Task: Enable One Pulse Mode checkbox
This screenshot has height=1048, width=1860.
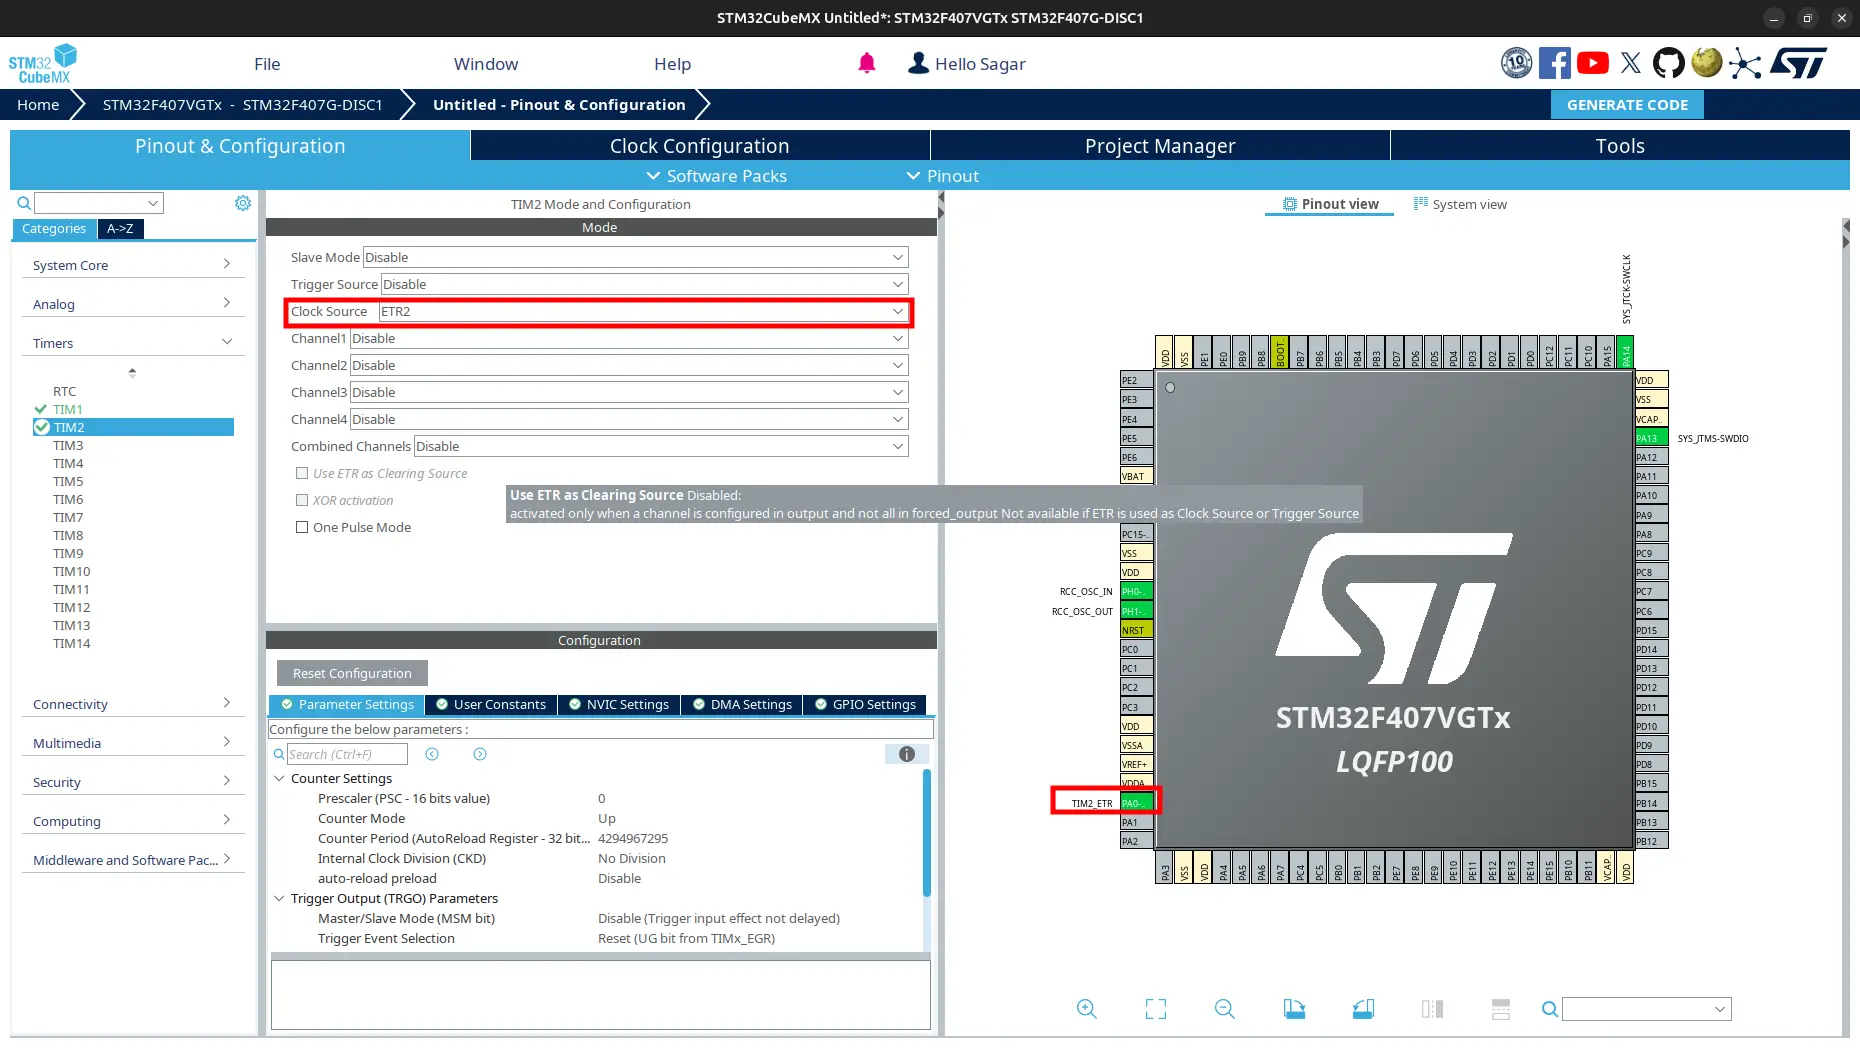Action: point(302,527)
